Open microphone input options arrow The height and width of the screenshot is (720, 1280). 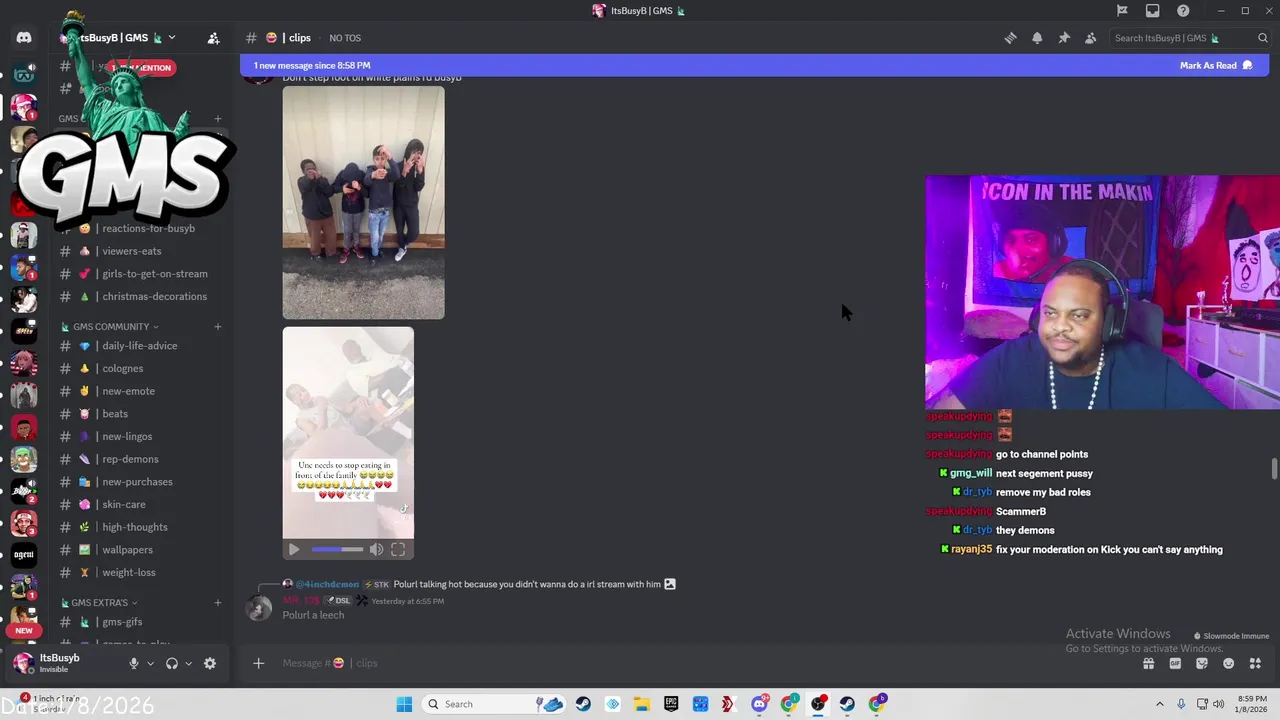coord(151,663)
